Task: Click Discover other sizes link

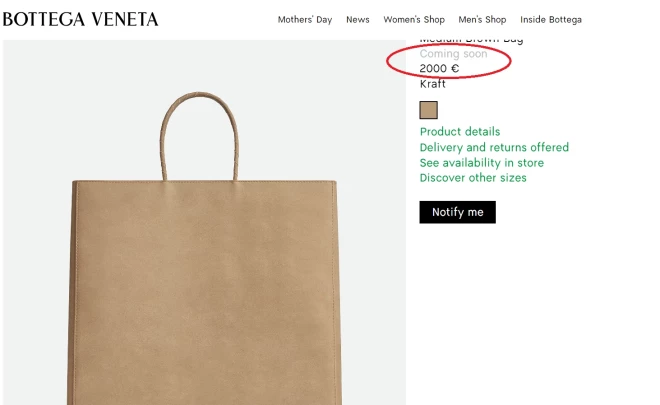Action: point(473,178)
